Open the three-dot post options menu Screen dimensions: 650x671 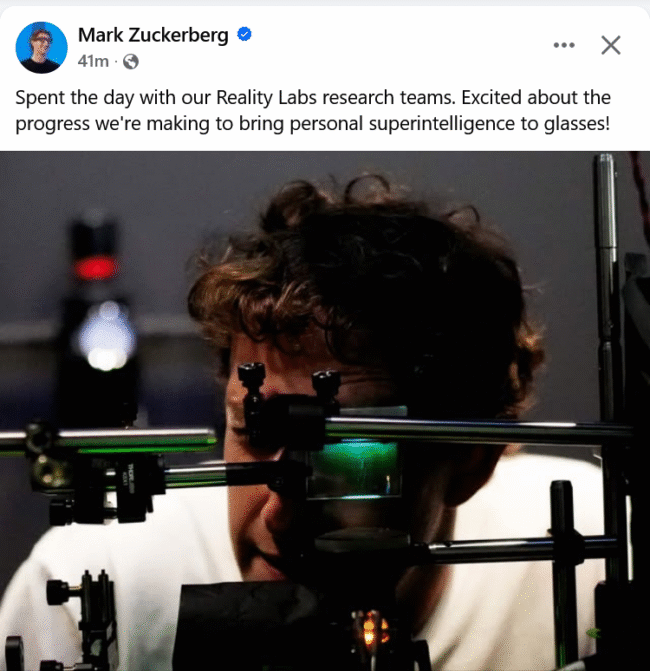(x=564, y=45)
